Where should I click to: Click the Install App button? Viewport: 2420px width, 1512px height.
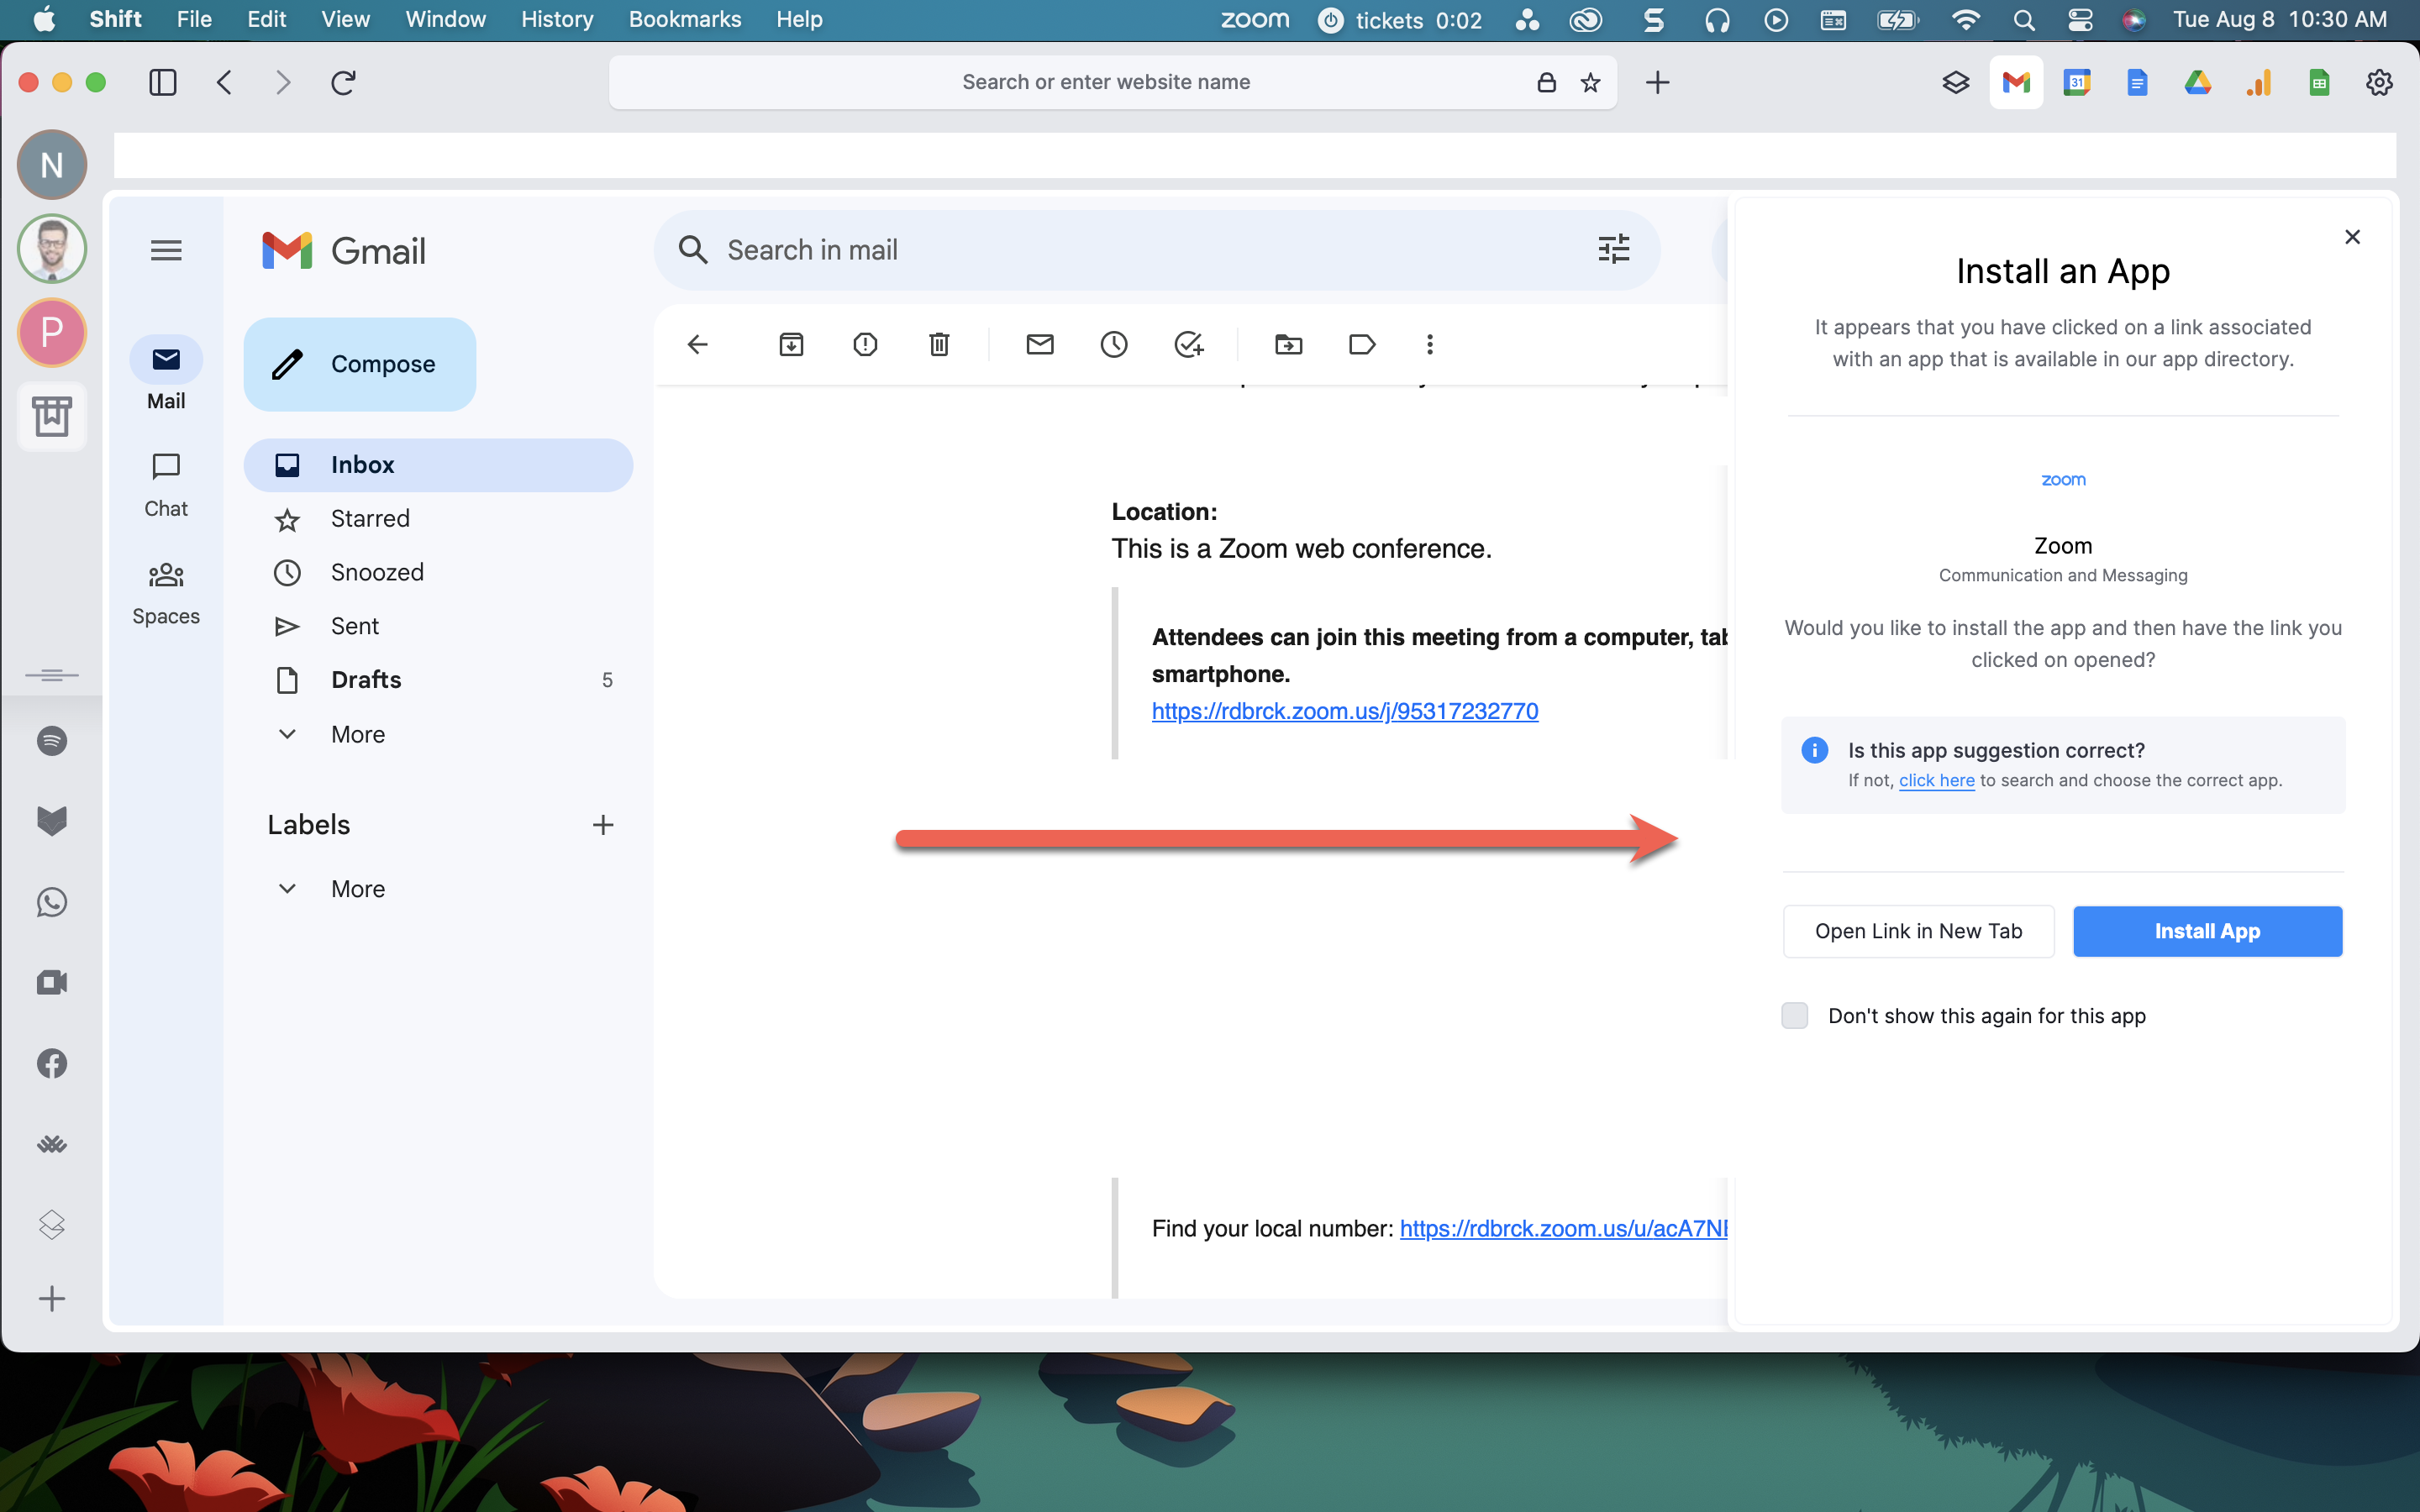2207,931
